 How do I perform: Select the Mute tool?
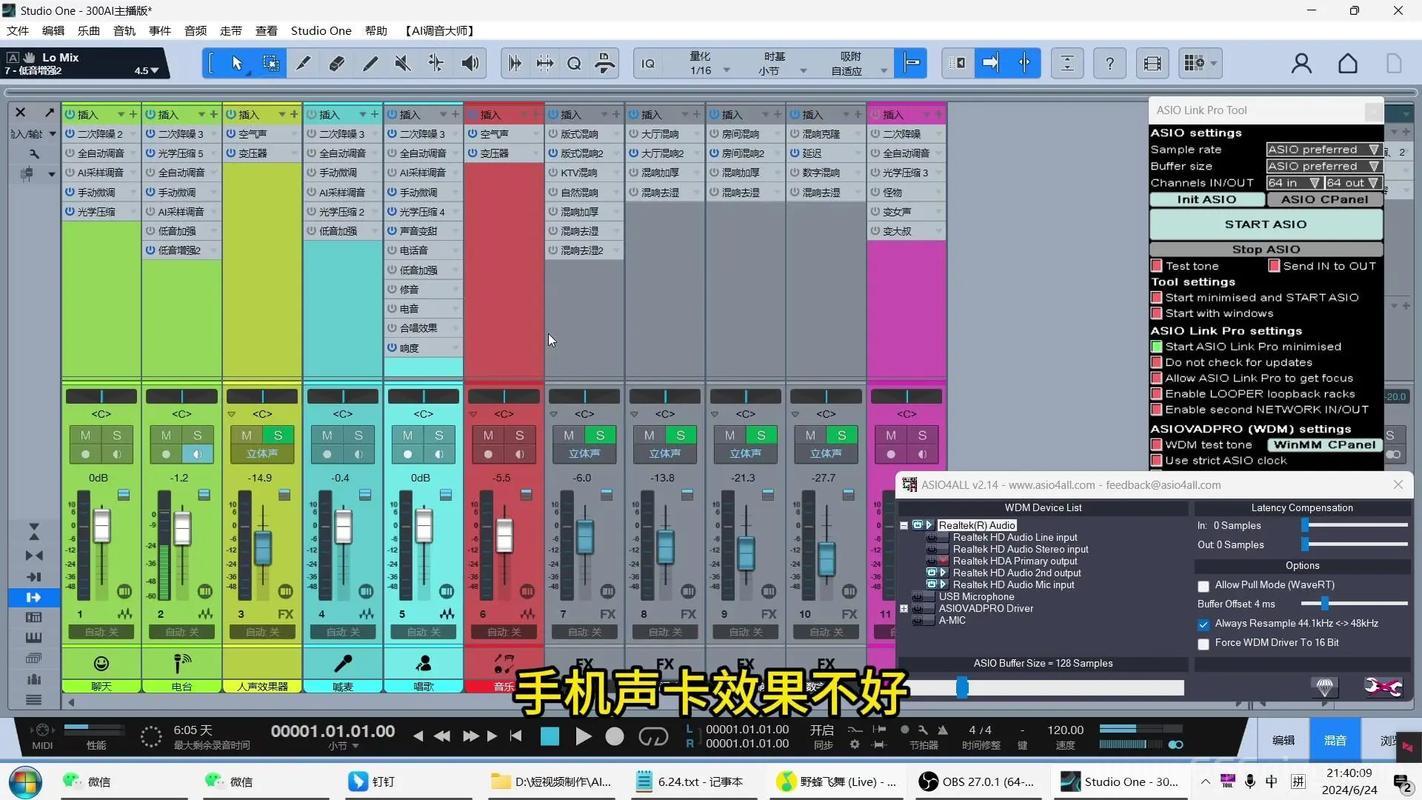tap(403, 63)
